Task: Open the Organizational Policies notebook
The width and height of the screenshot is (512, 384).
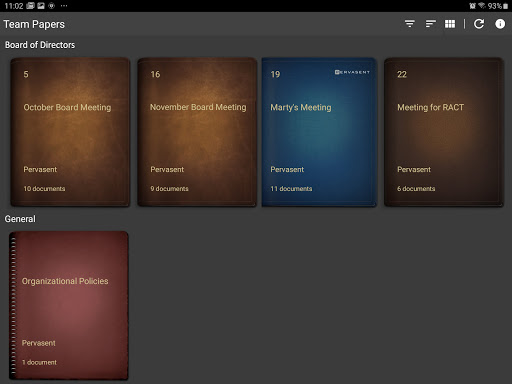Action: (69, 305)
